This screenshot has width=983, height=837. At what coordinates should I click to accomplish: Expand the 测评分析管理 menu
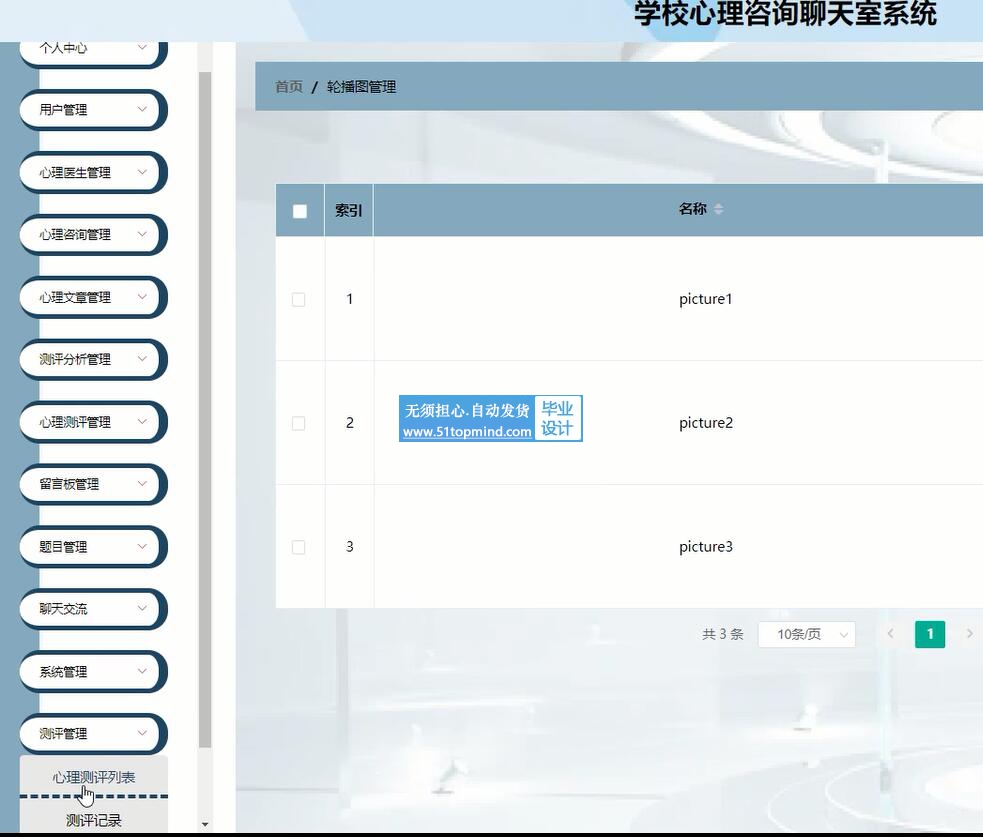click(x=92, y=359)
